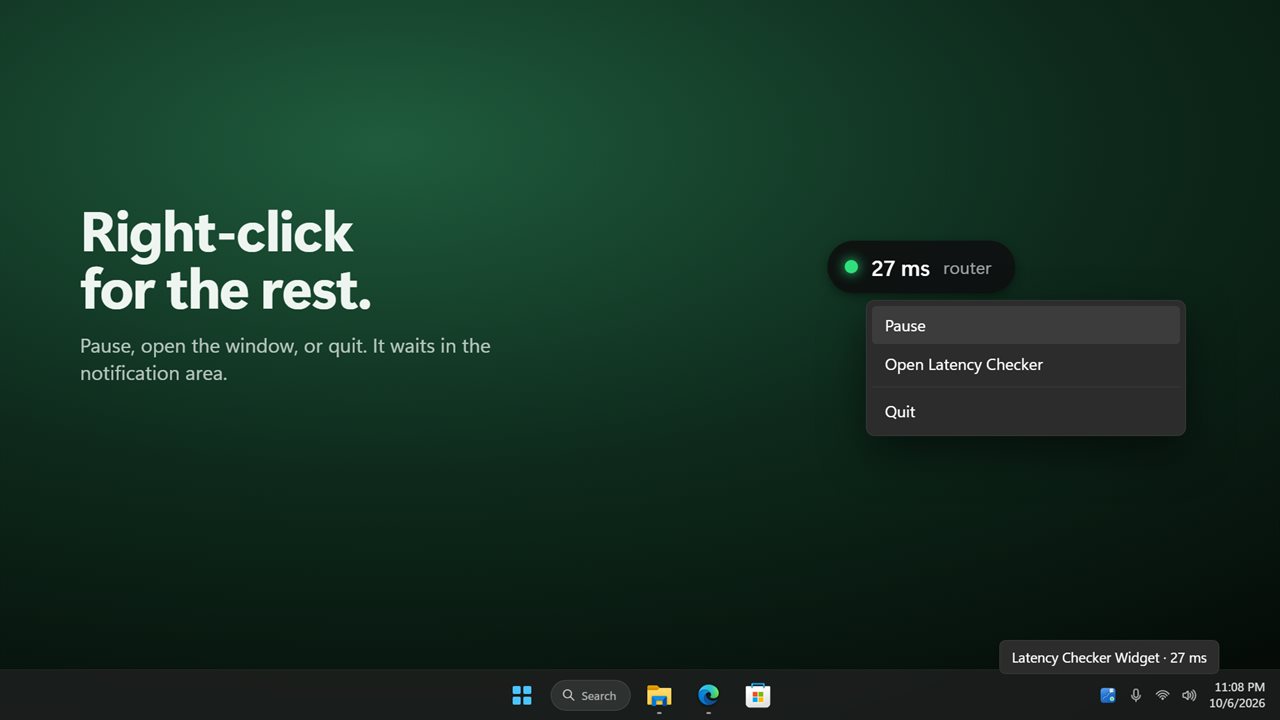Launch Microsoft Edge from the taskbar
Image resolution: width=1280 pixels, height=720 pixels.
tap(708, 695)
